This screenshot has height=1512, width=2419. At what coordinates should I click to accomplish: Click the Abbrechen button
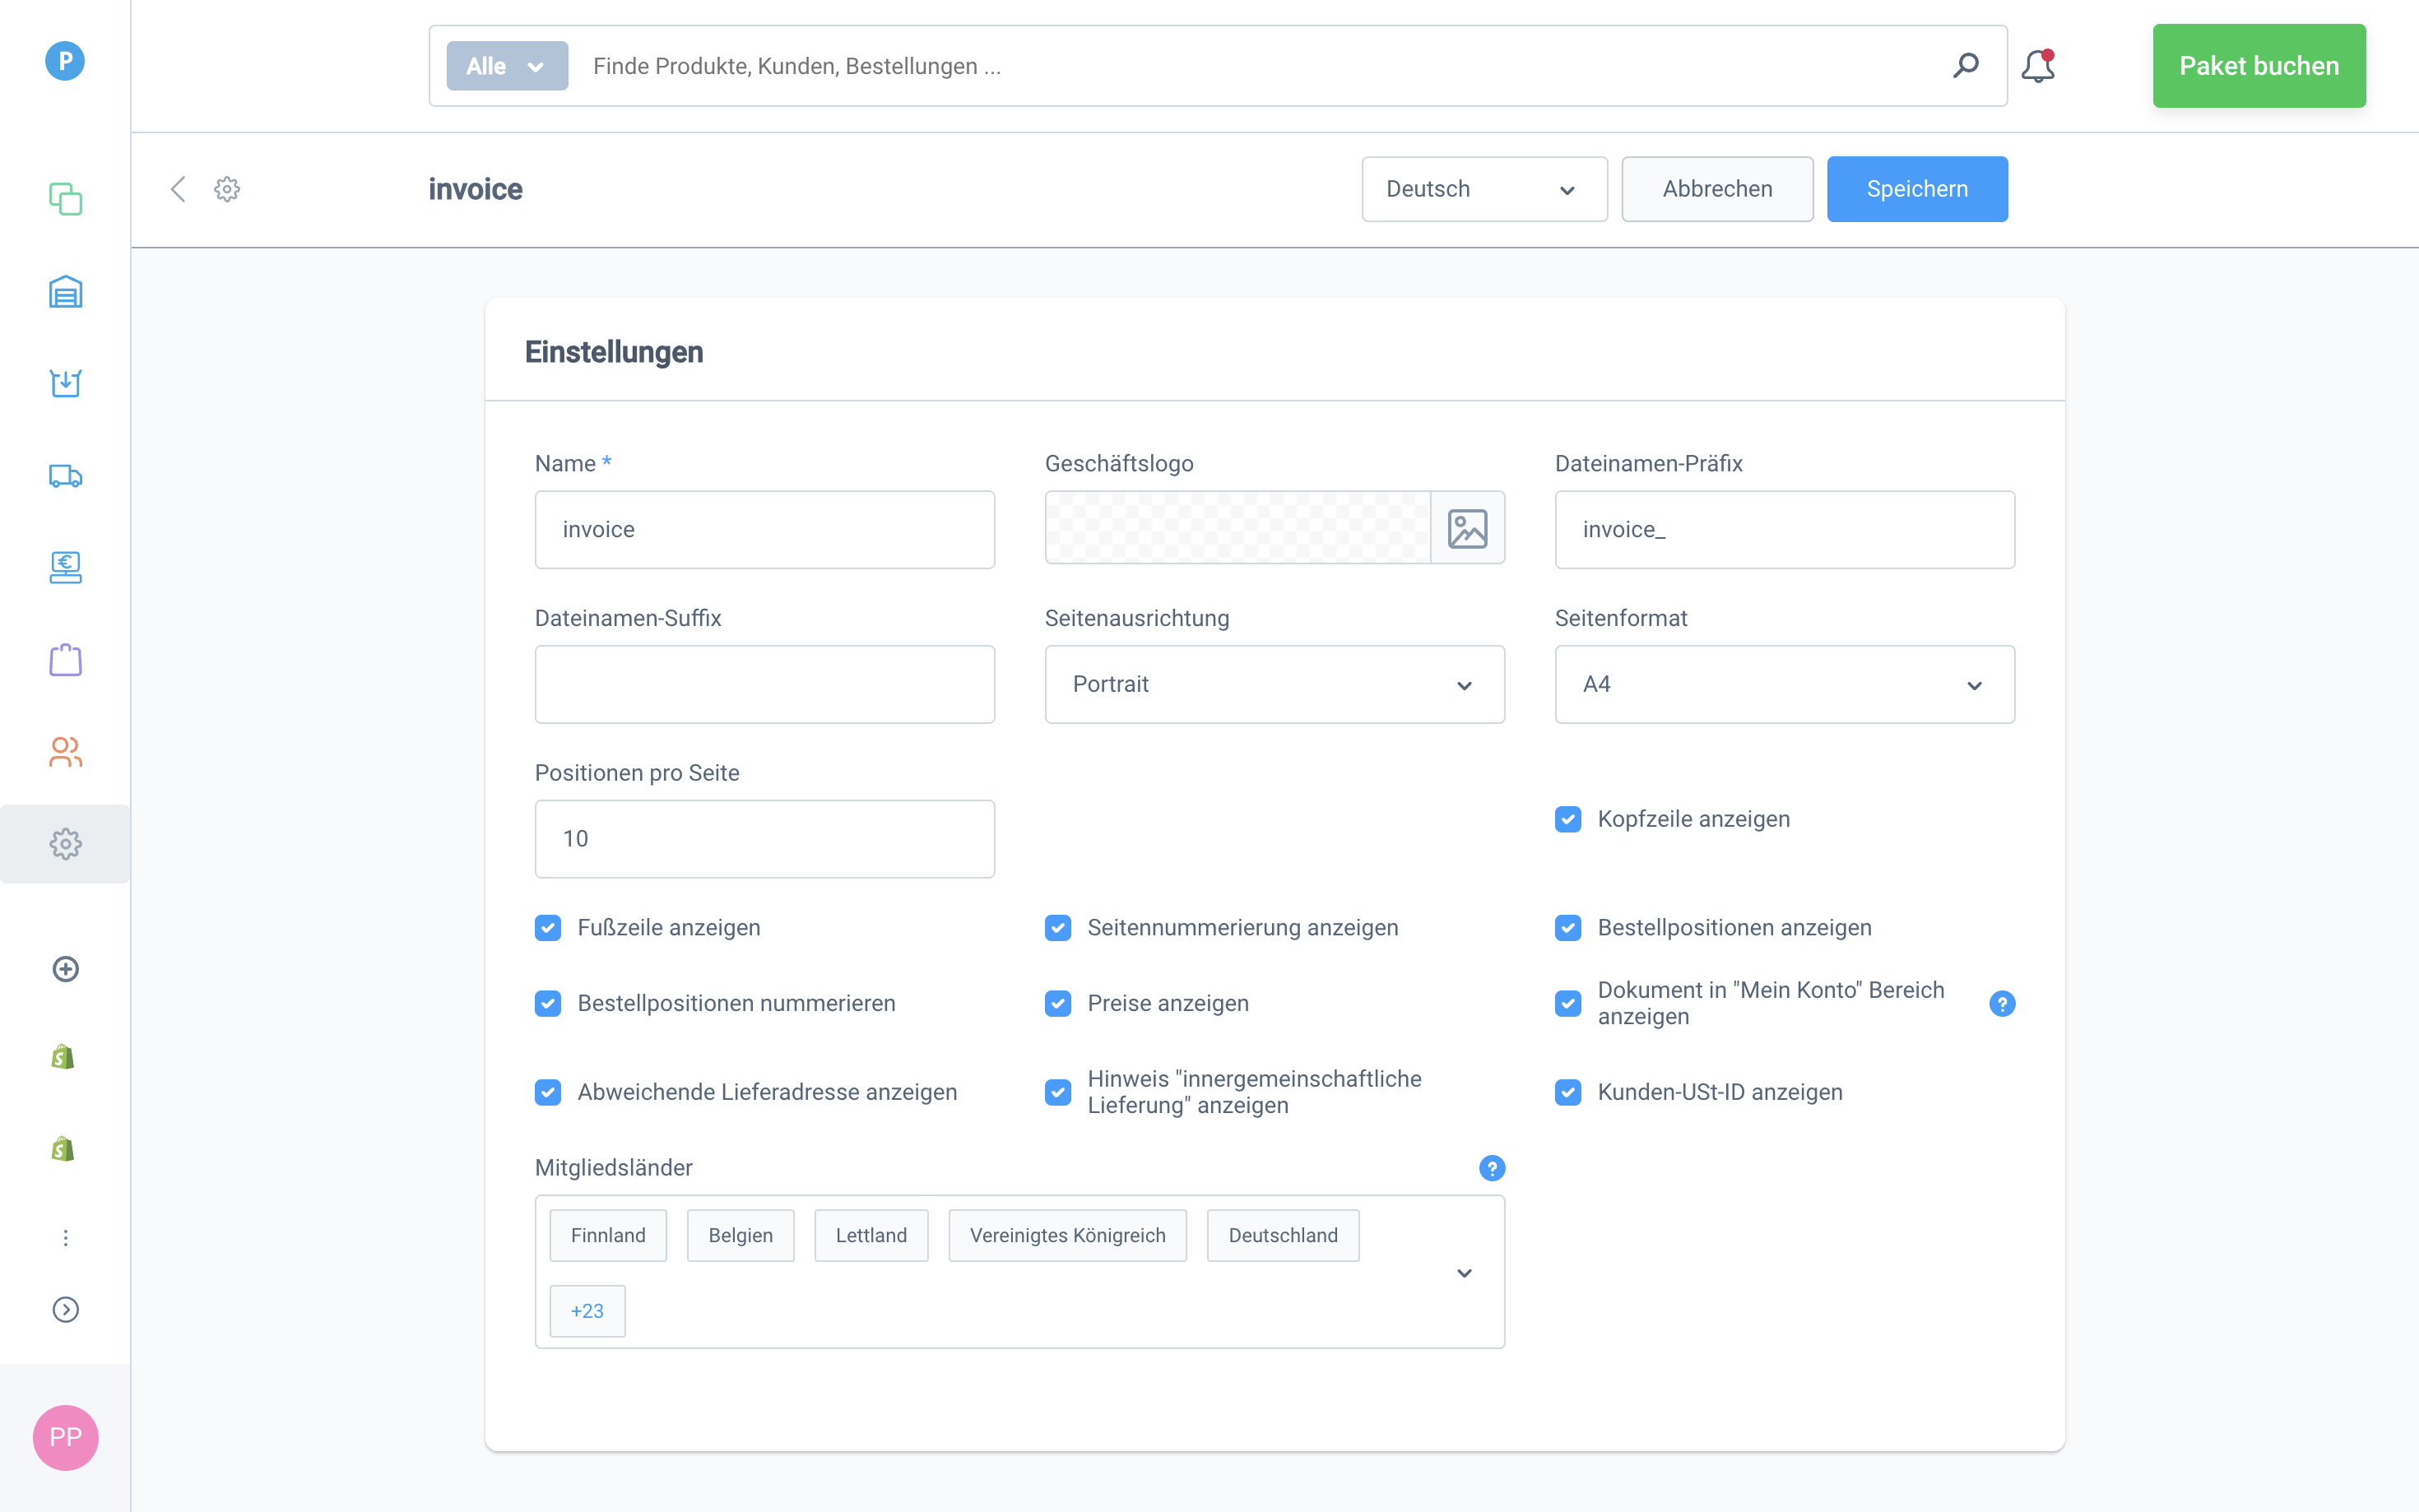pos(1716,189)
